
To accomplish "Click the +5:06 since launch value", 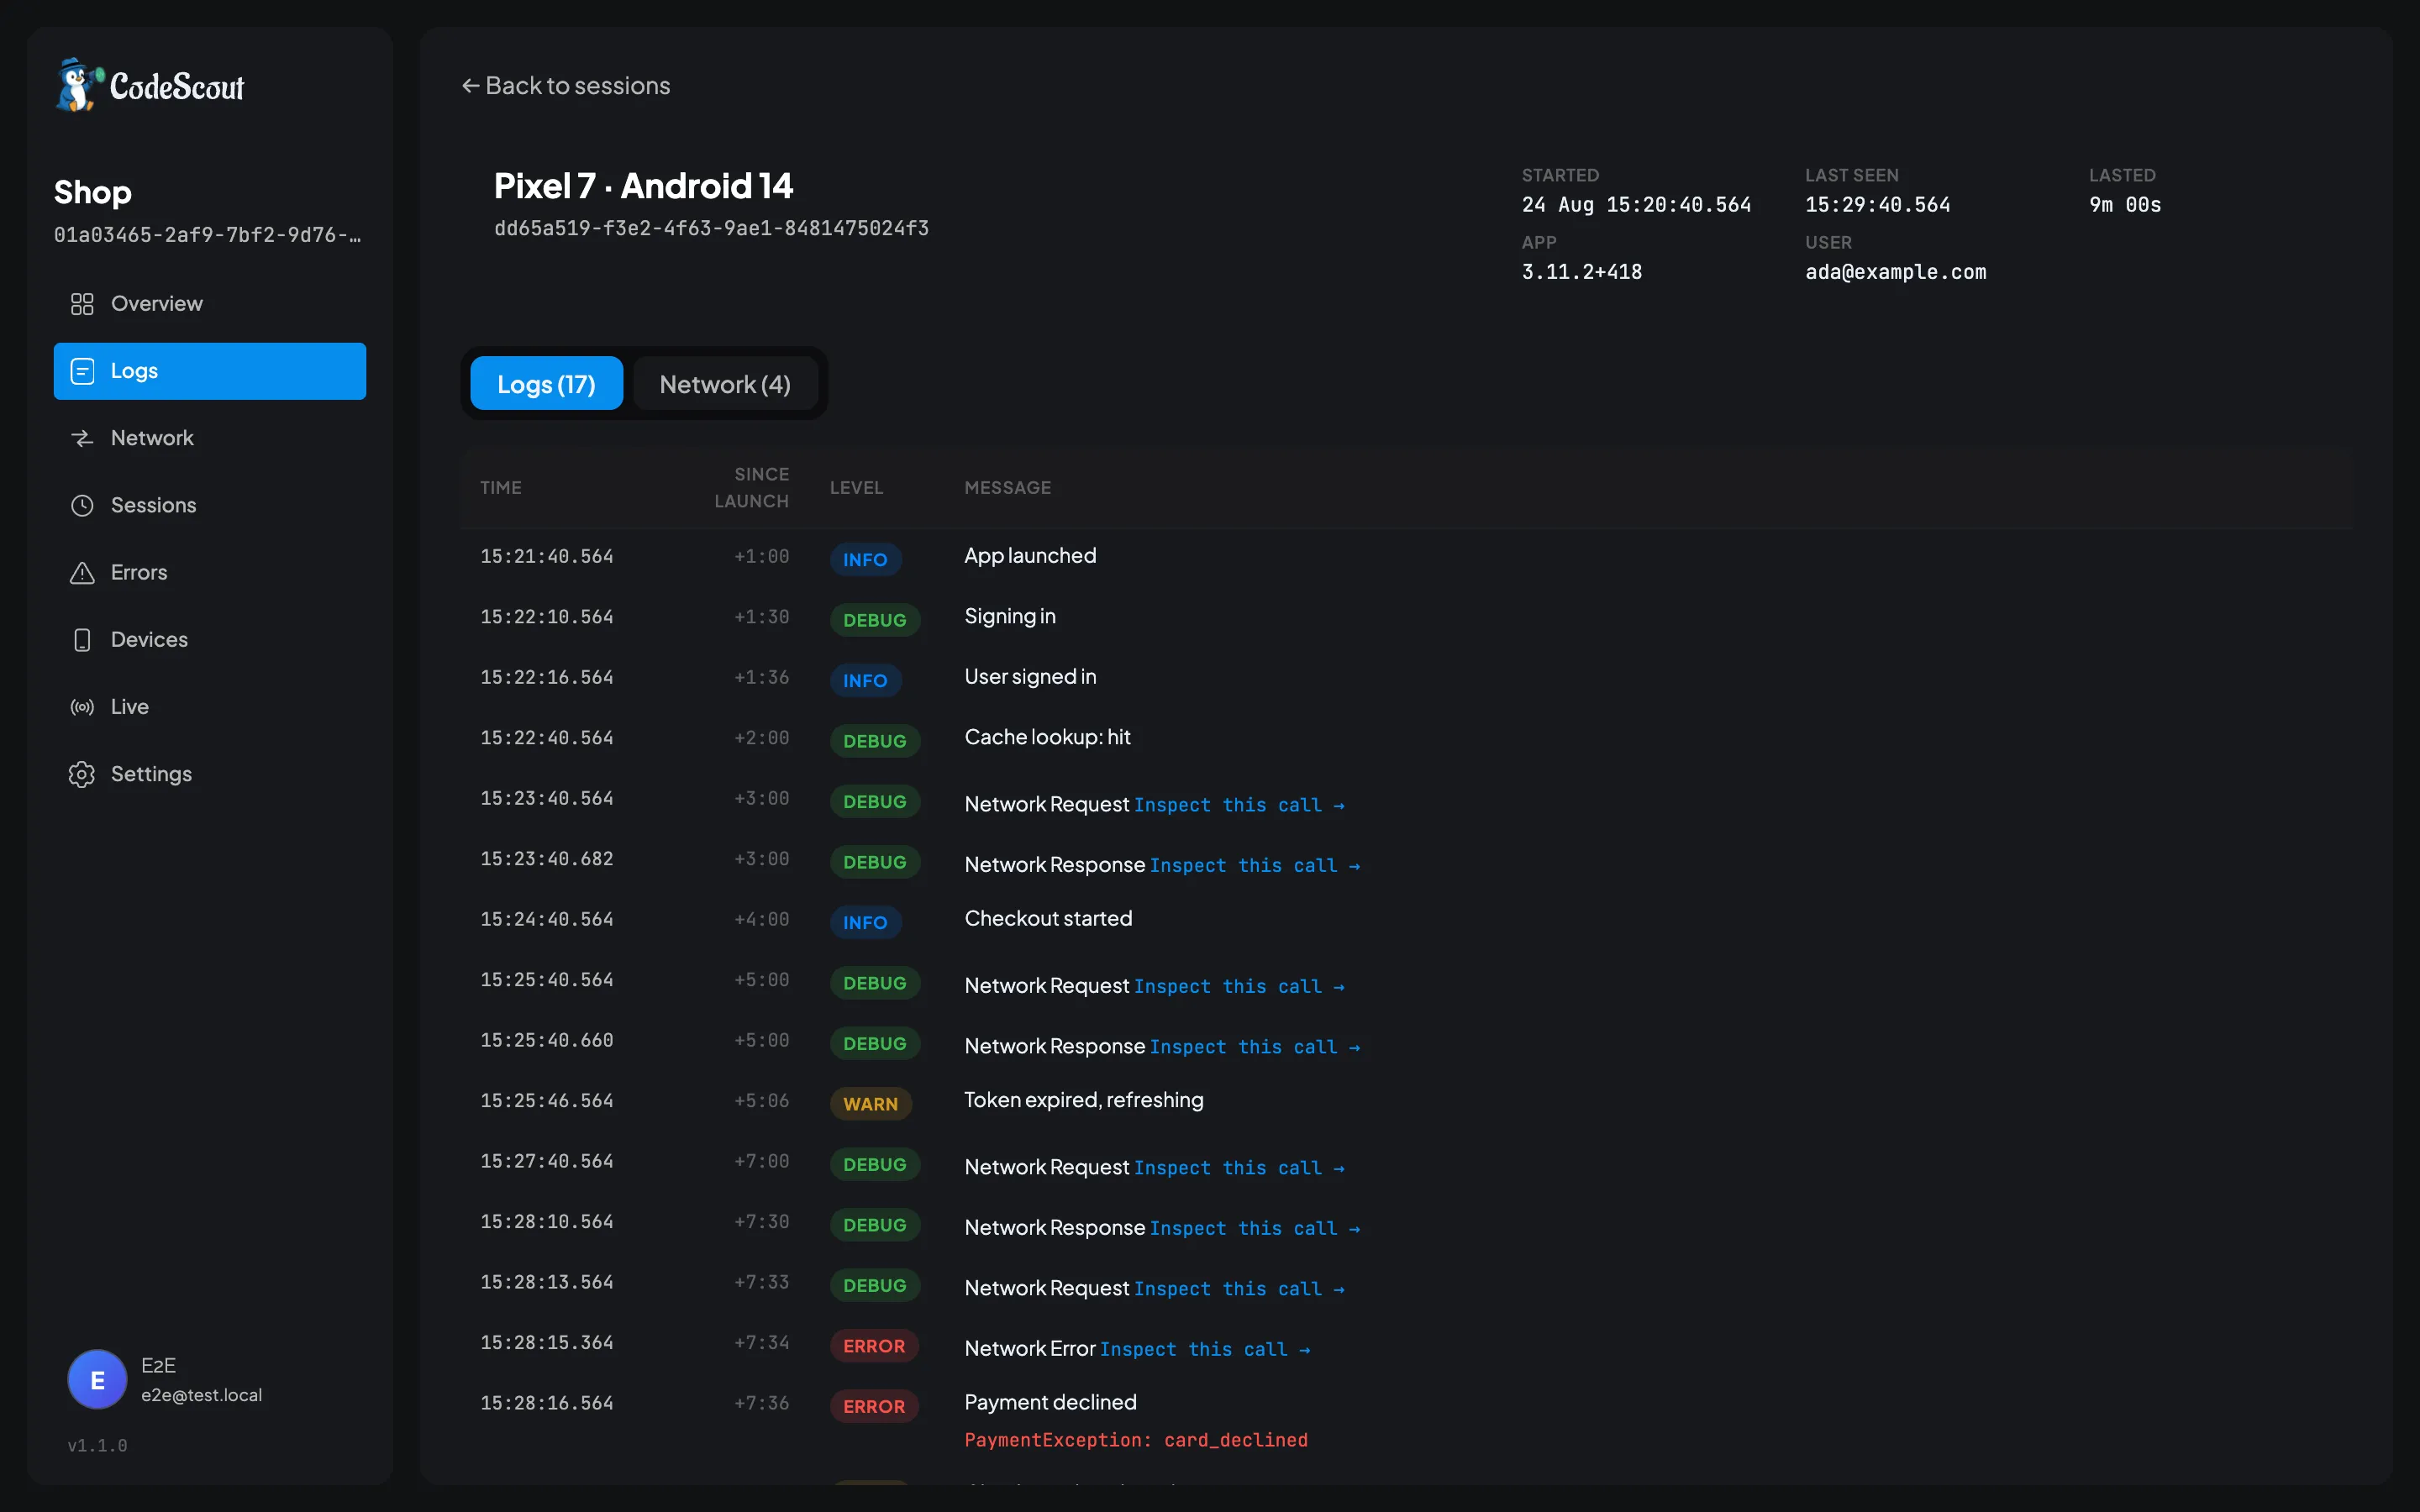I will click(762, 1101).
